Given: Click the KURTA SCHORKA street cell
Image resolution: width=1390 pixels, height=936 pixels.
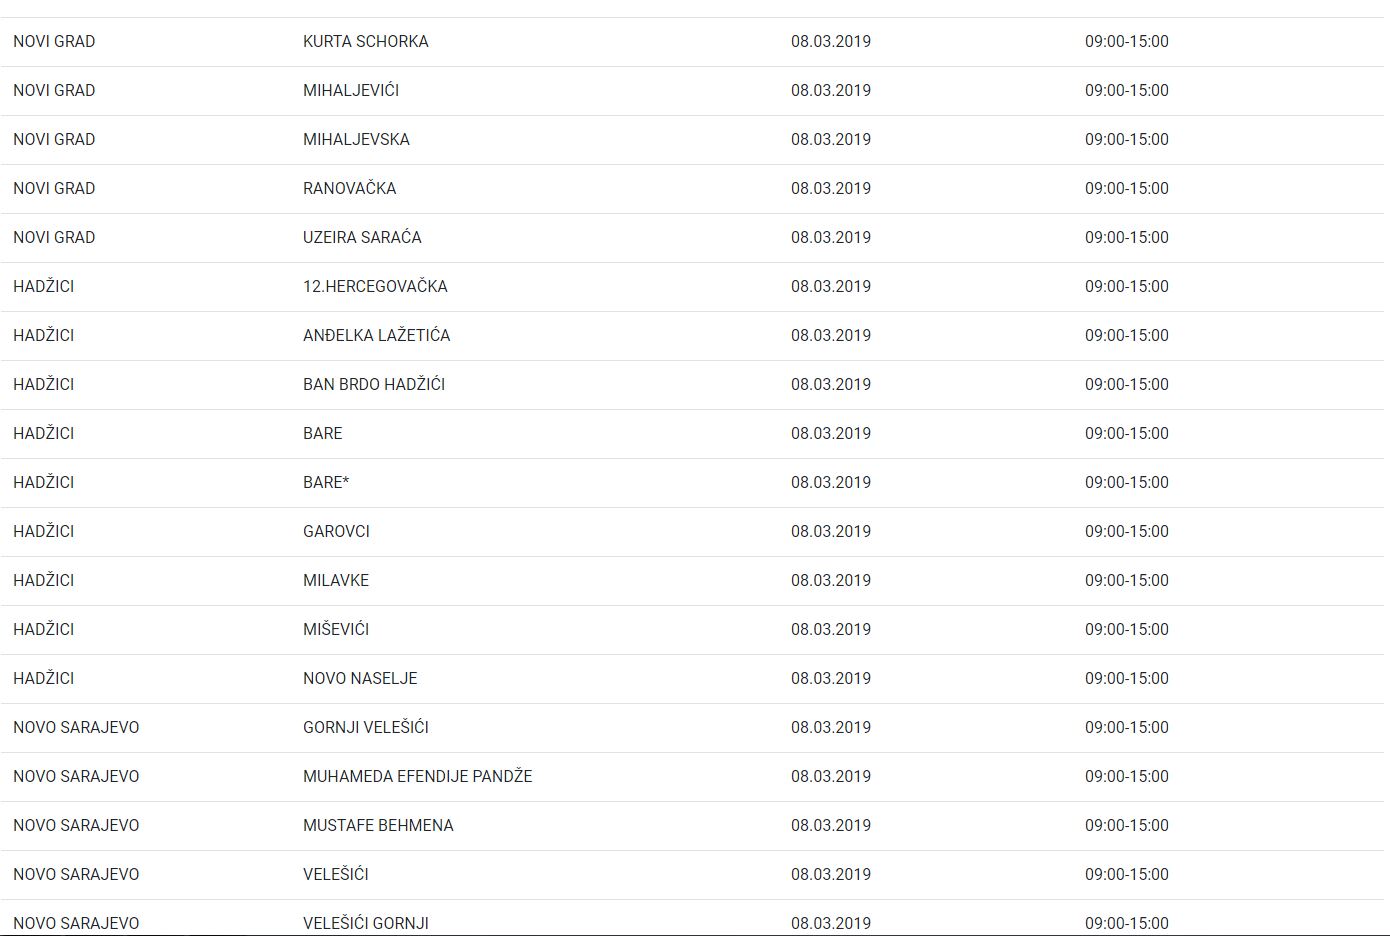Looking at the screenshot, I should (x=365, y=42).
